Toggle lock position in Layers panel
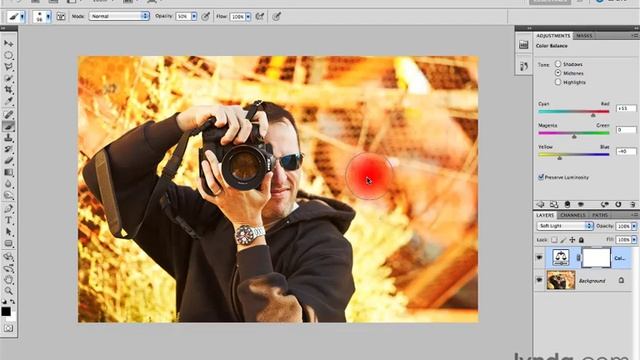Image resolution: width=640 pixels, height=360 pixels. pyautogui.click(x=572, y=240)
